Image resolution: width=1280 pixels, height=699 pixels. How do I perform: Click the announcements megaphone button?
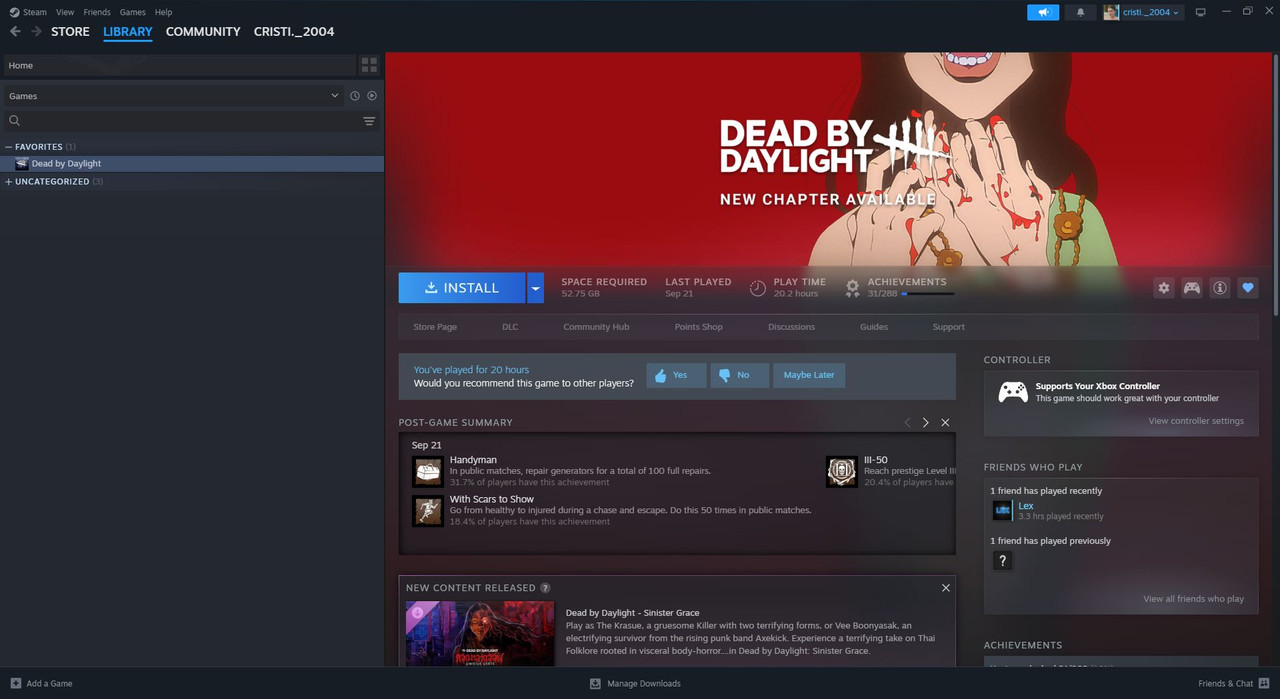[x=1043, y=12]
